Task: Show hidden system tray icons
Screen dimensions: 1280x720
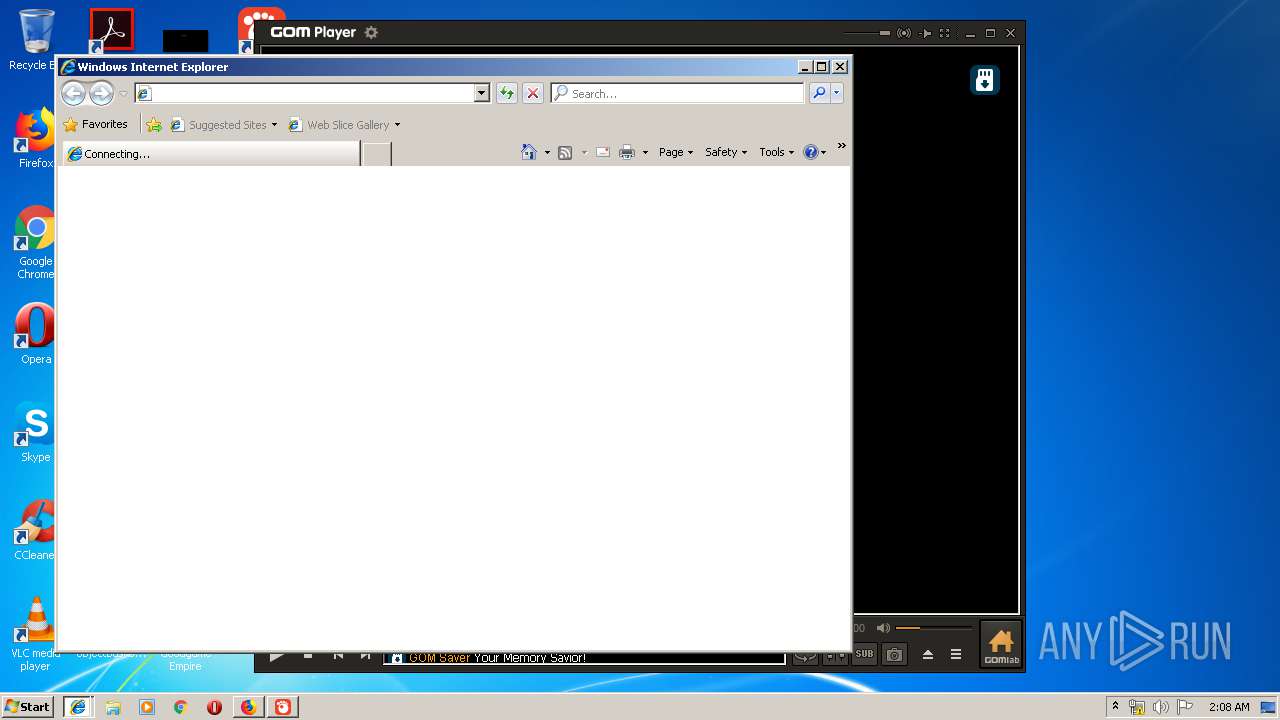Action: [x=1115, y=706]
